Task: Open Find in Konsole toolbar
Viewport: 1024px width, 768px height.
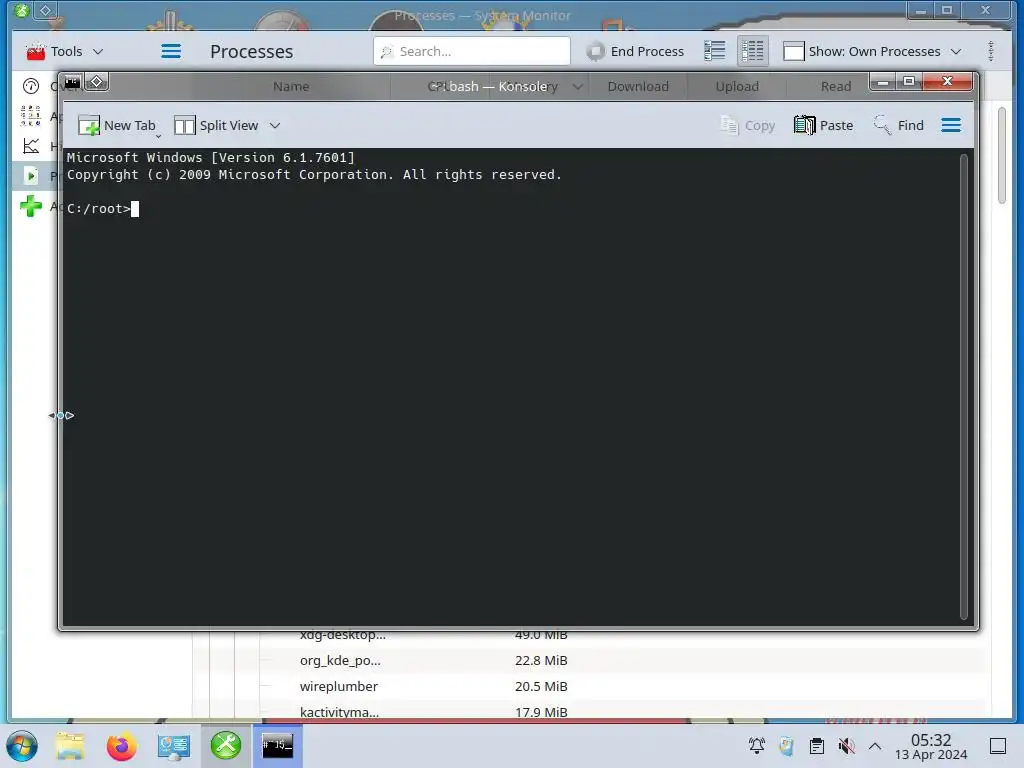Action: (899, 125)
